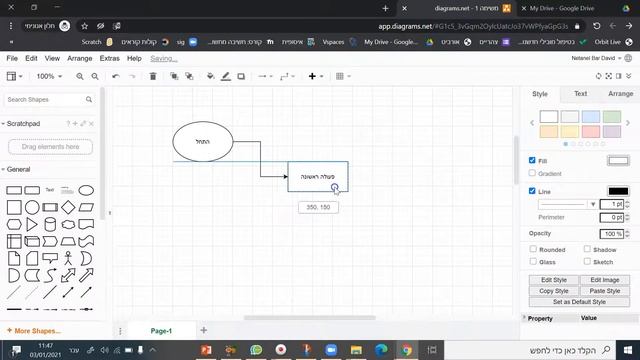Select the cloud shape in General
The image size is (640, 360).
pyautogui.click(x=68, y=224)
